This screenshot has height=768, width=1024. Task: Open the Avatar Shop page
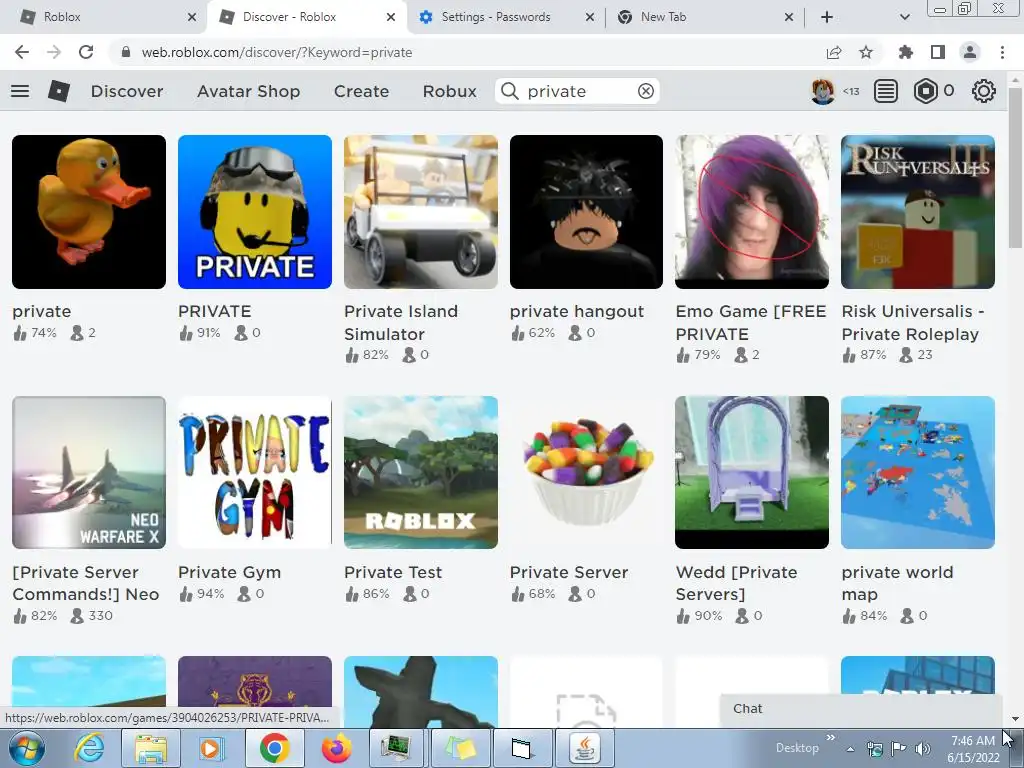(248, 91)
